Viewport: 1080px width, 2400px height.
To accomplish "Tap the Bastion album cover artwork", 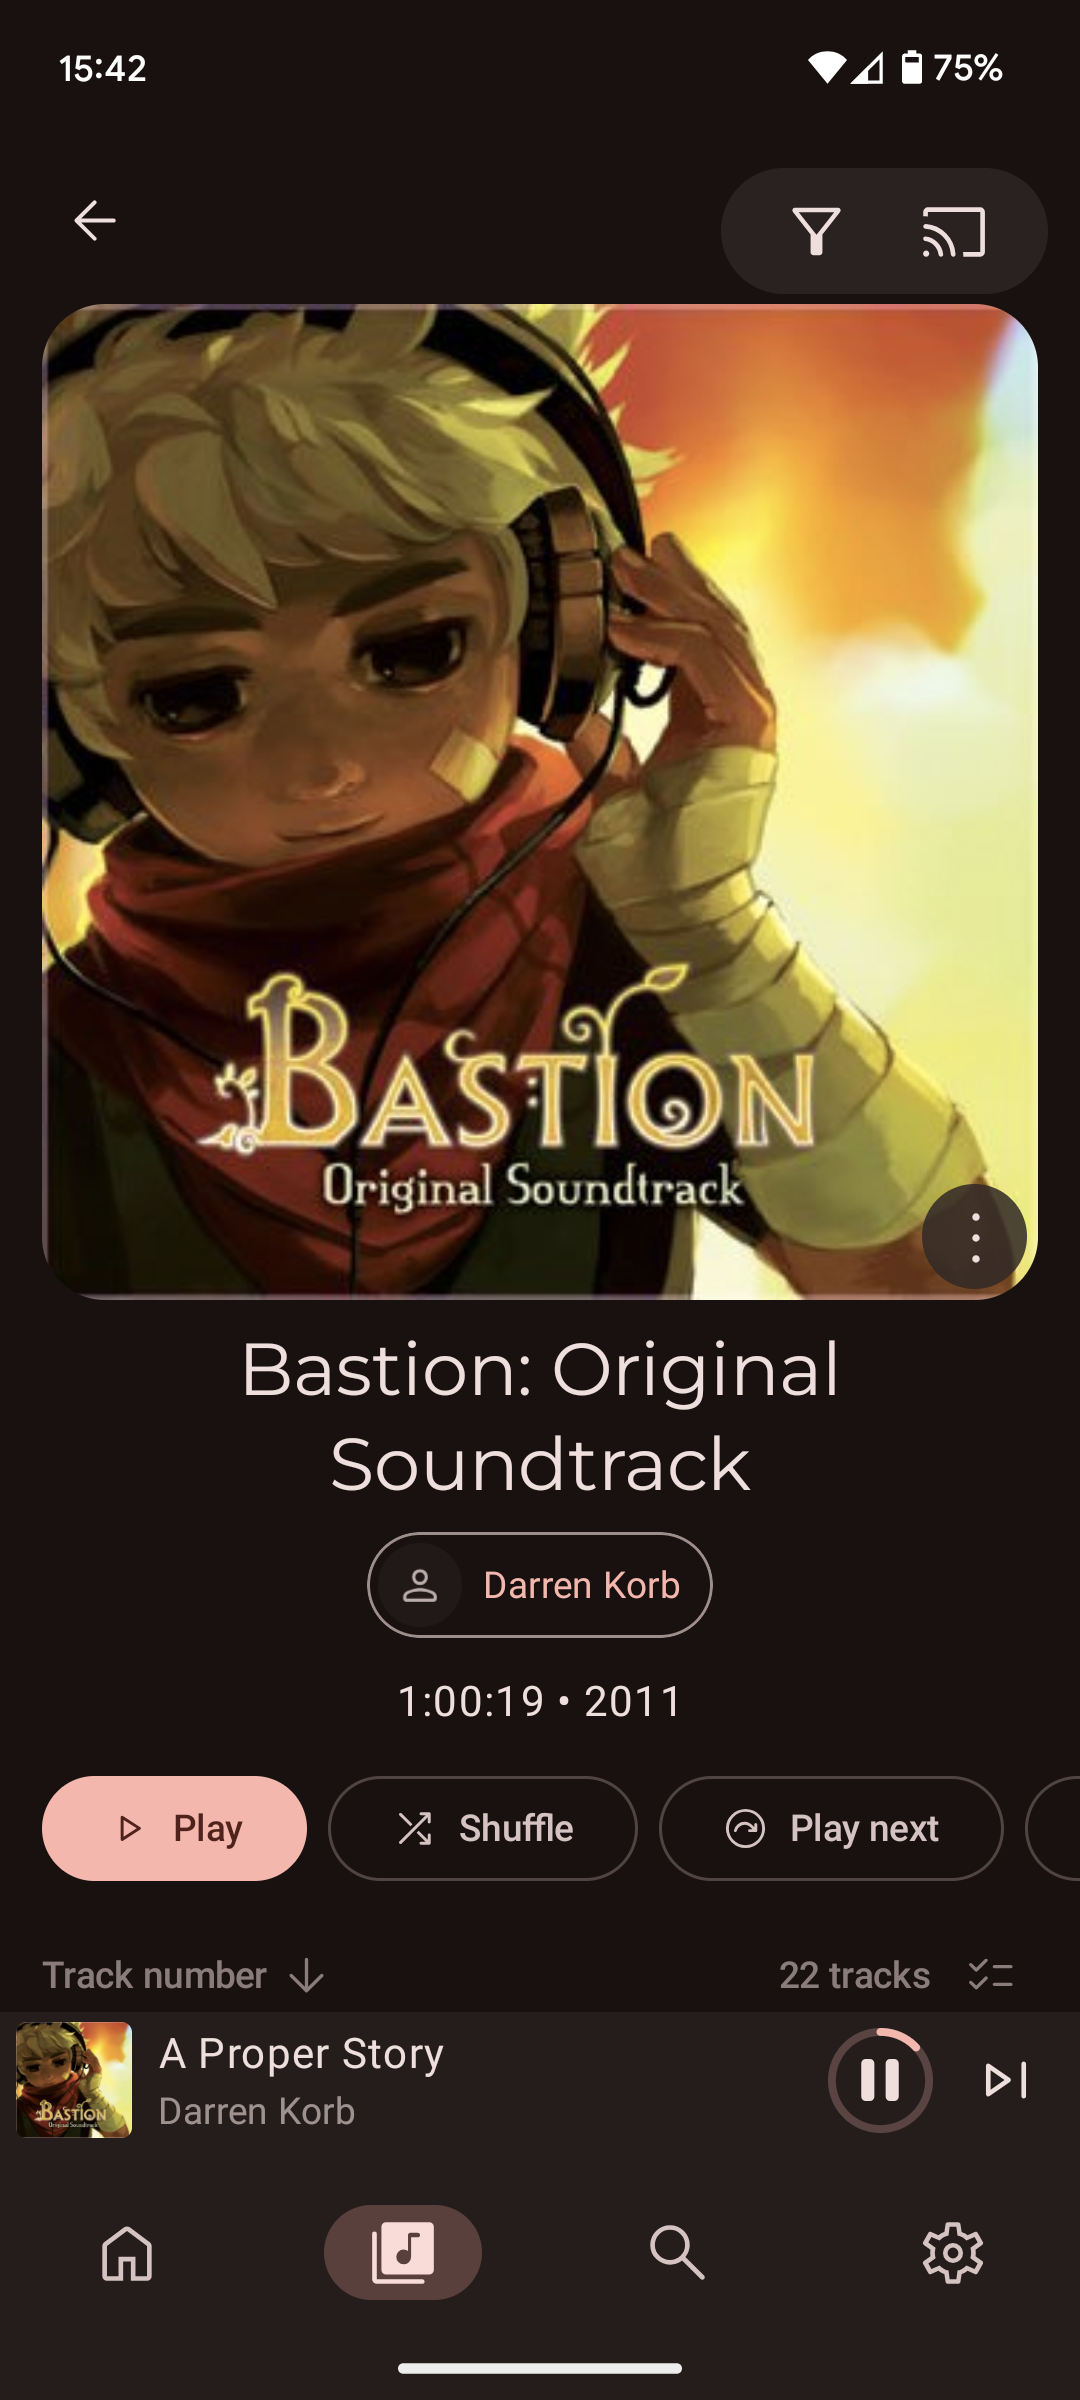I will pos(540,802).
